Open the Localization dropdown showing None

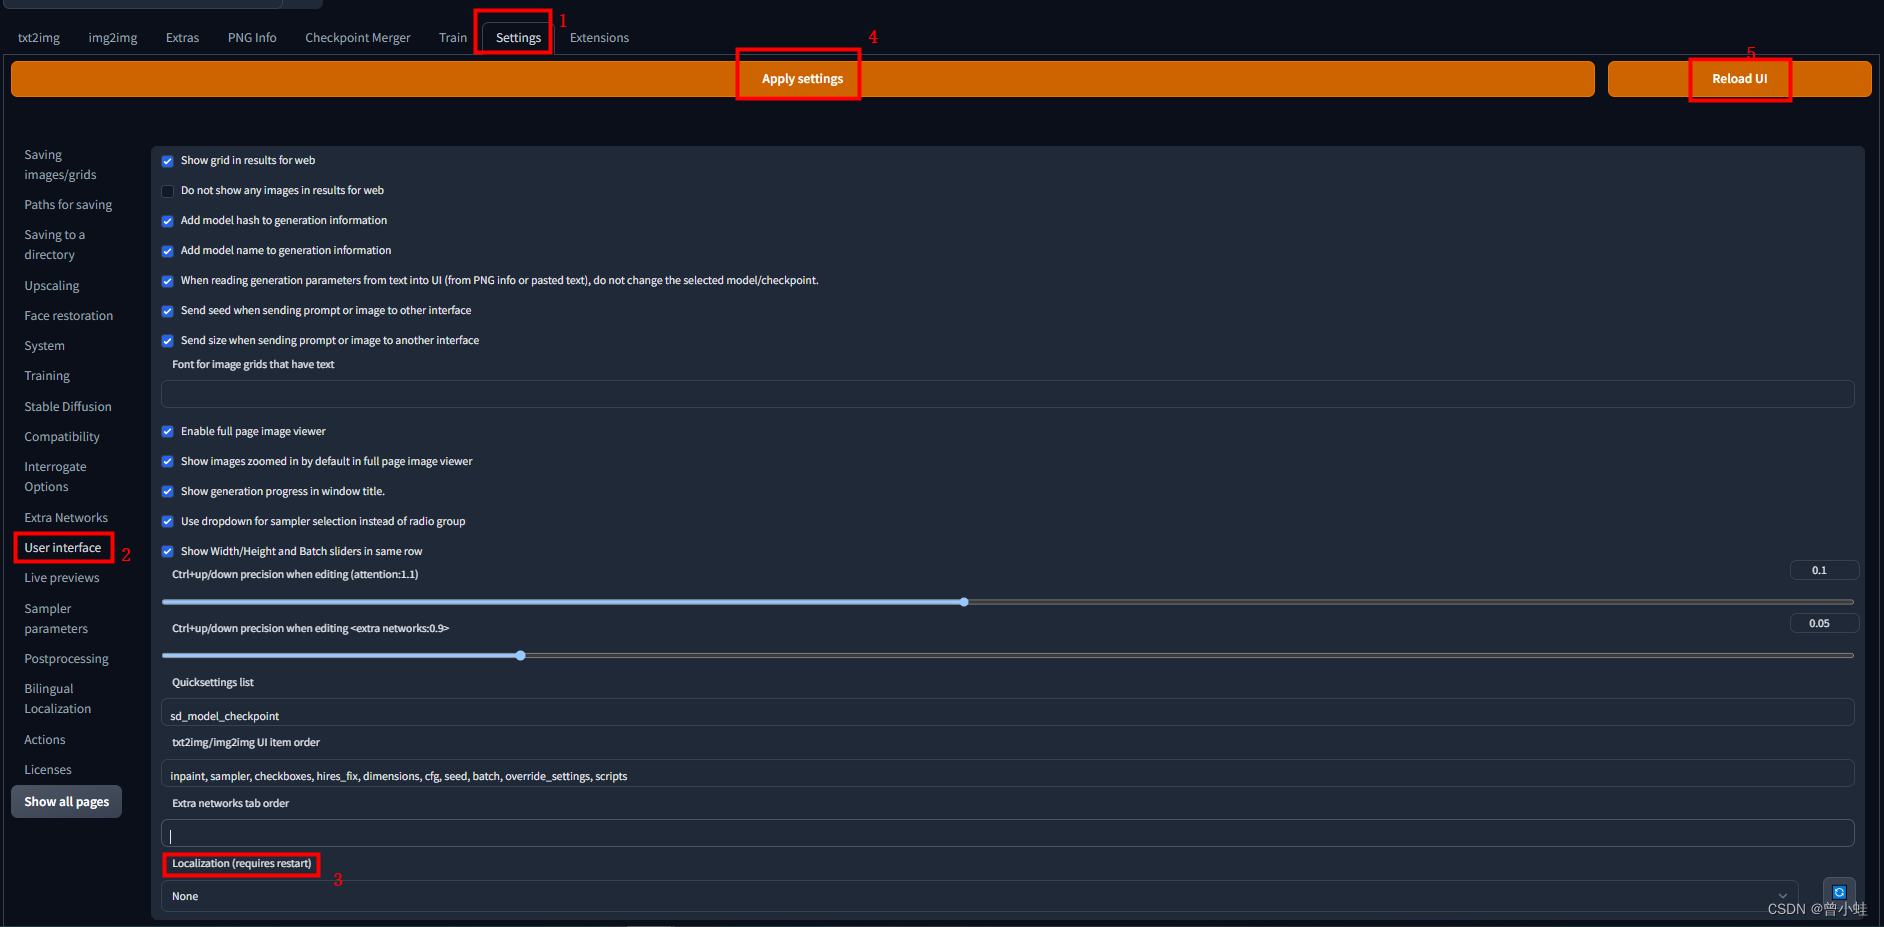[x=979, y=896]
